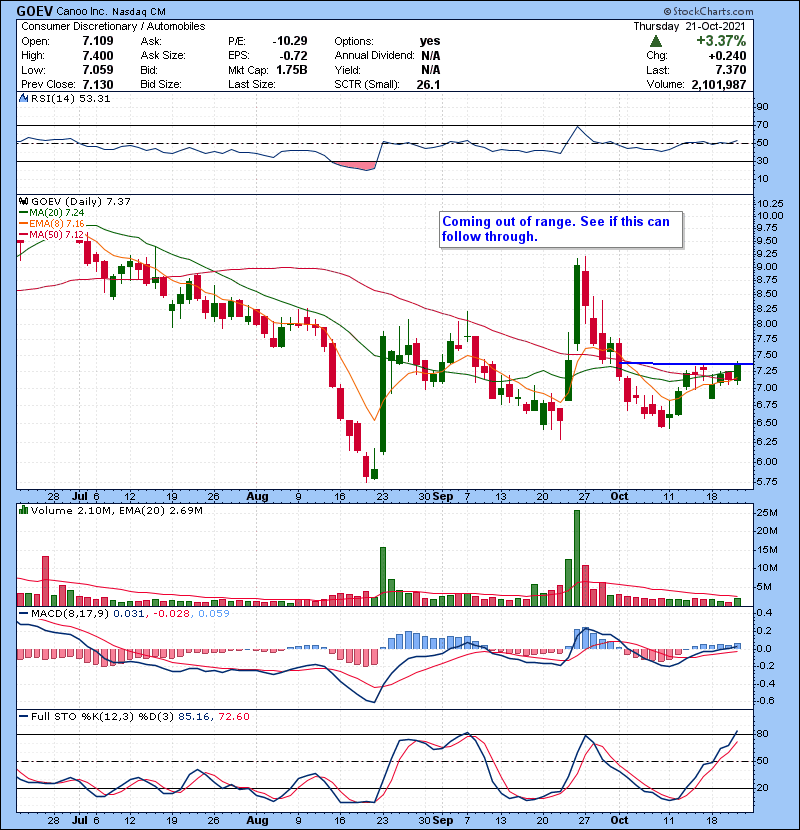Click the 10.00 price scale label

[x=770, y=215]
